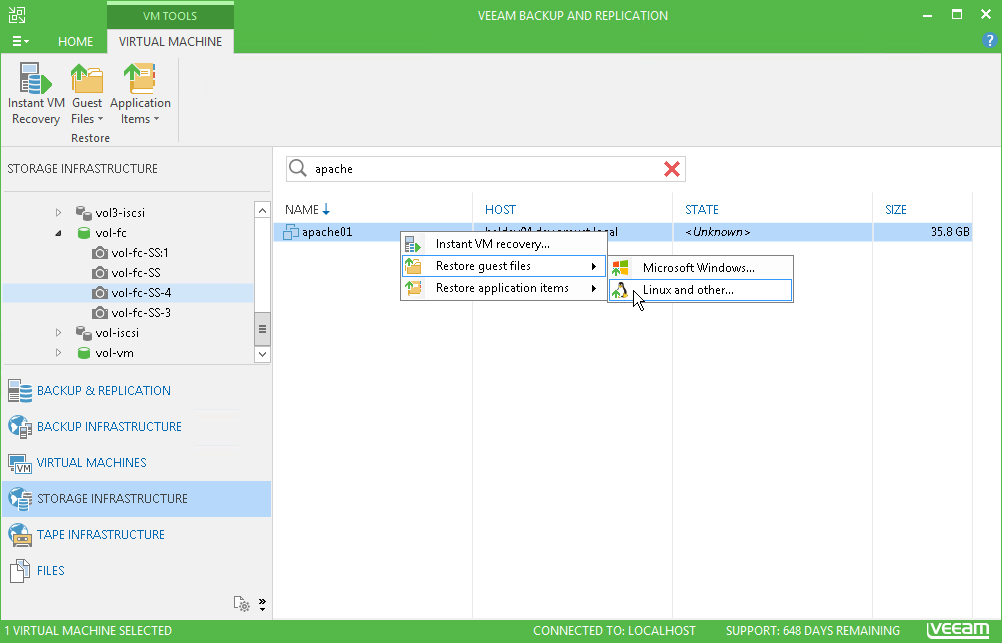Expand the vol3-iscsi tree node
Viewport: 1002px width, 643px height.
click(58, 212)
